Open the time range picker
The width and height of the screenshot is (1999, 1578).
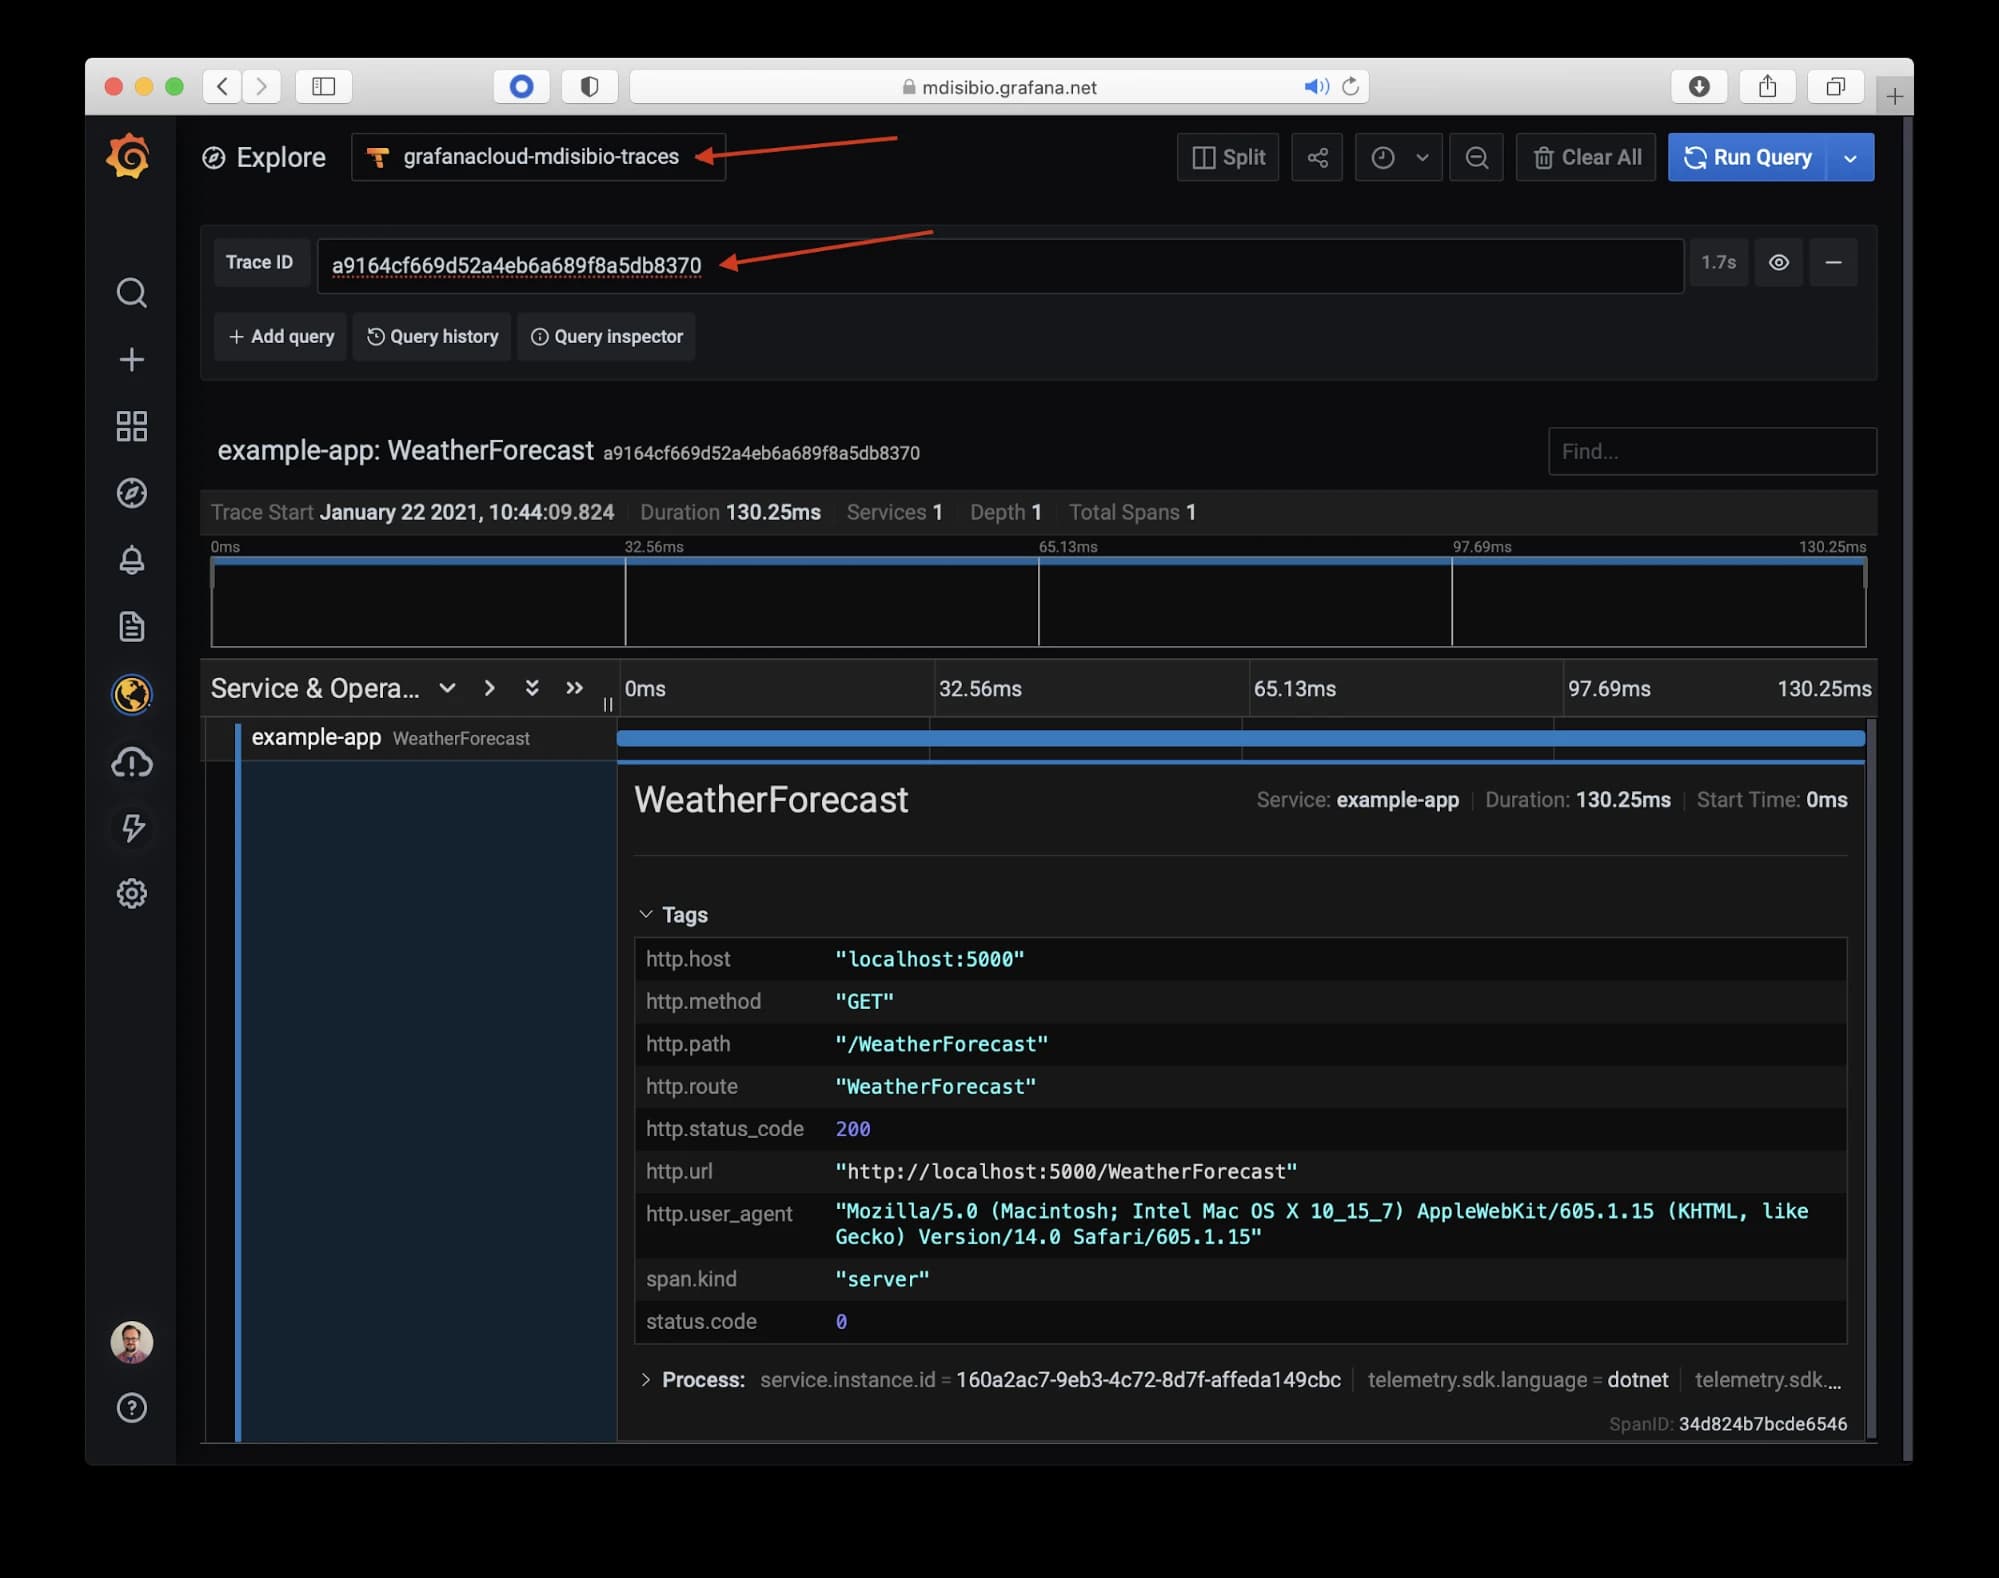coord(1398,157)
